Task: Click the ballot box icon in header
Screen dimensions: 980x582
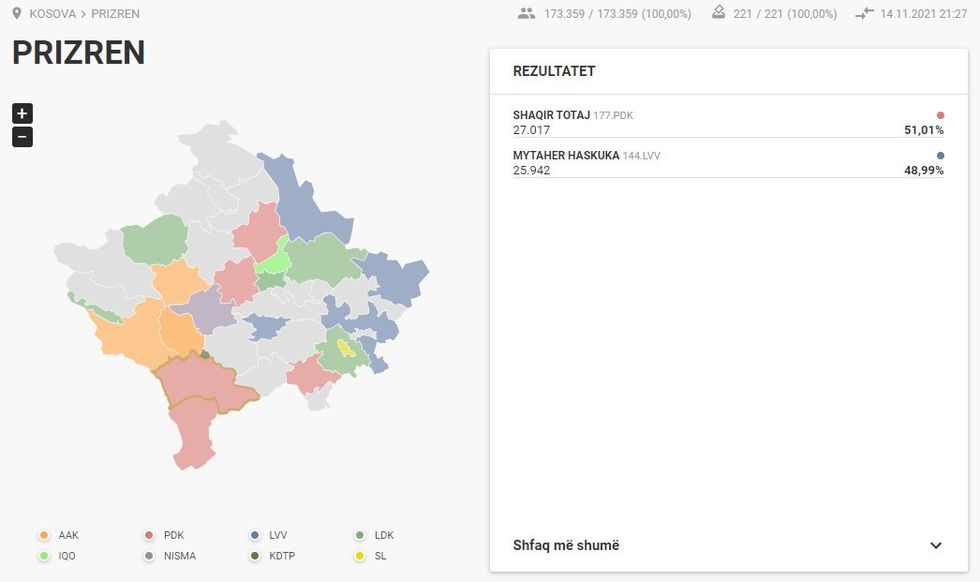Action: pyautogui.click(x=718, y=14)
